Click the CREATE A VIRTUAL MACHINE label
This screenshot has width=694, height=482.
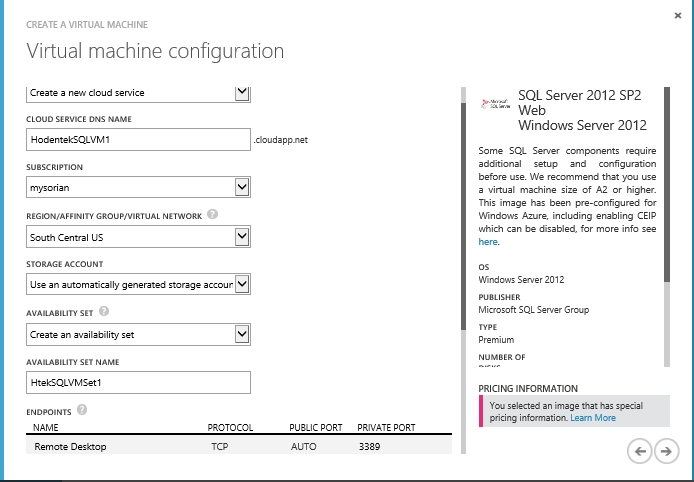[87, 25]
